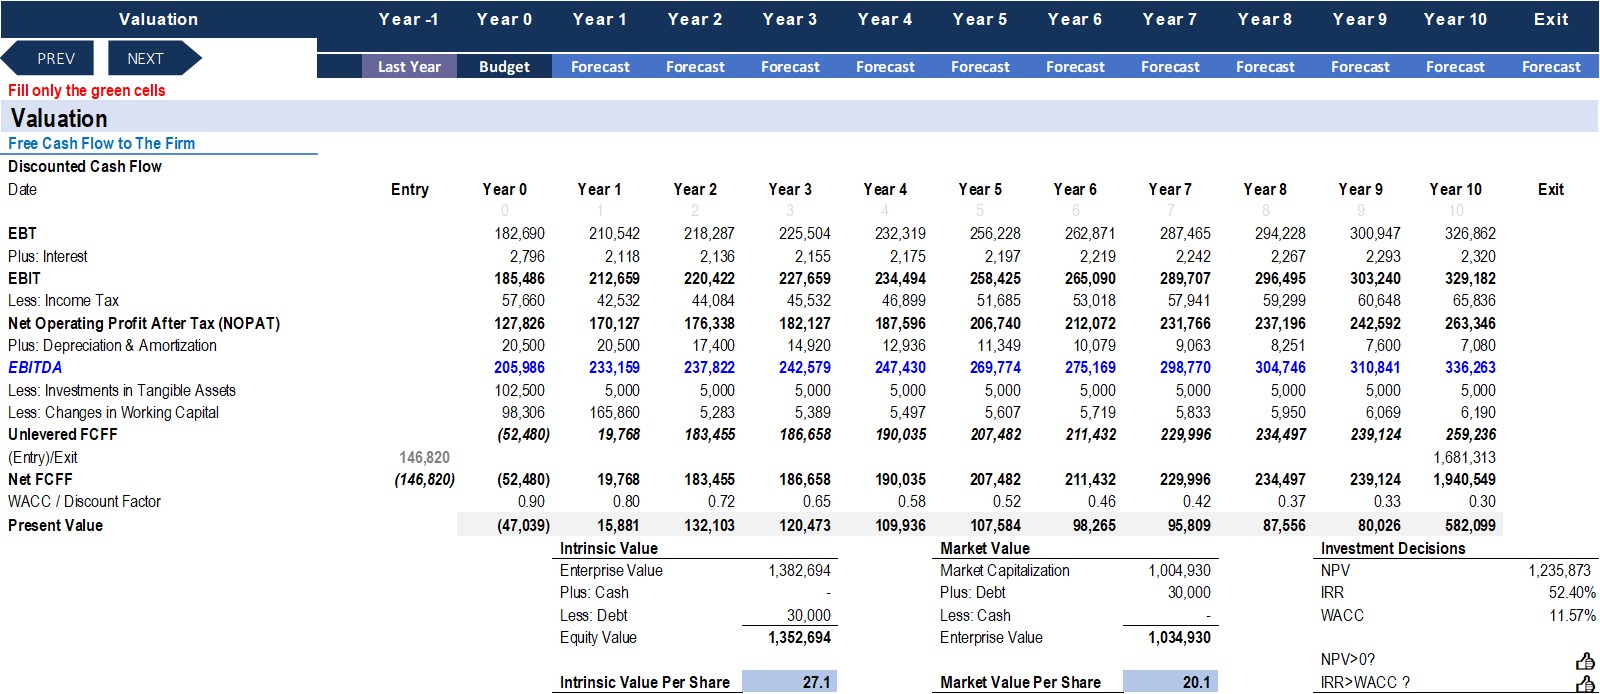Click the IRR>WACC thumbs-up icon
This screenshot has height=694, width=1600.
point(1585,683)
